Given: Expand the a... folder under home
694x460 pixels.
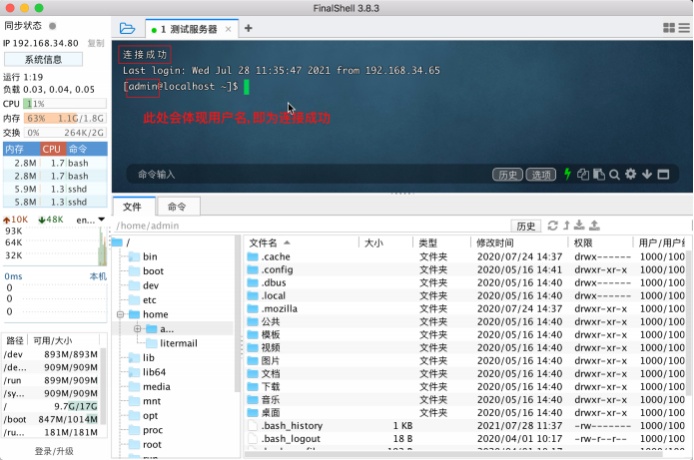Looking at the screenshot, I should click(137, 329).
